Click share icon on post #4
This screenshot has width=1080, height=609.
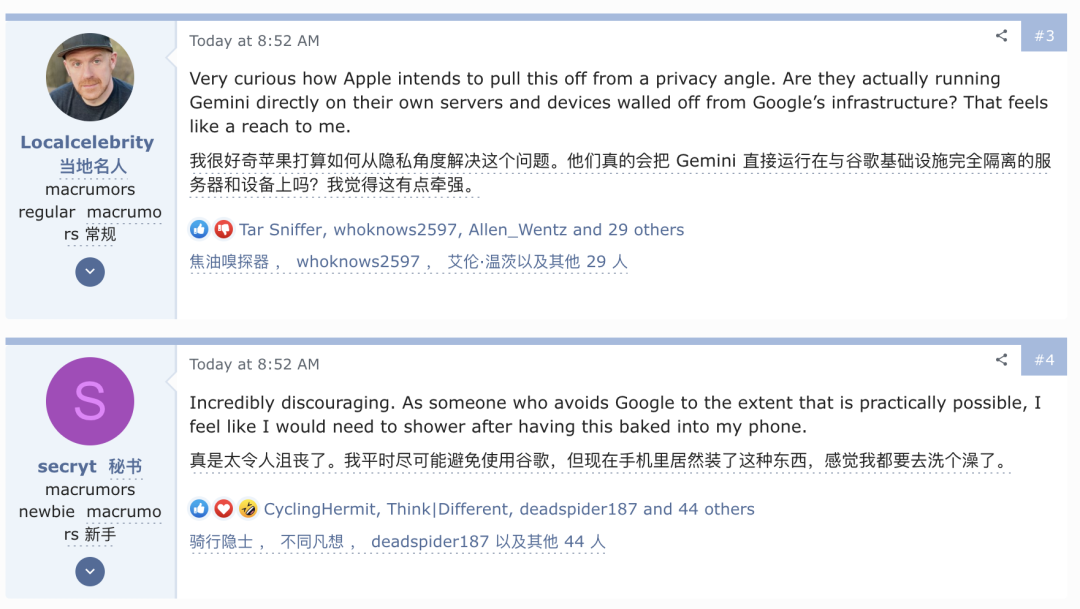[1001, 360]
